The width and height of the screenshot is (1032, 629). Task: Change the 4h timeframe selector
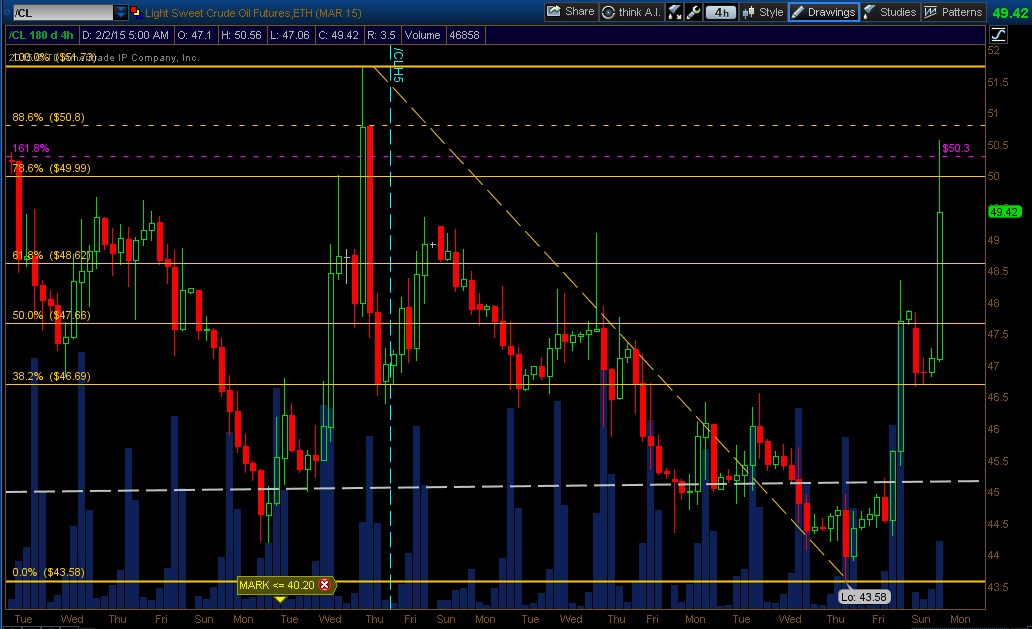click(x=721, y=12)
